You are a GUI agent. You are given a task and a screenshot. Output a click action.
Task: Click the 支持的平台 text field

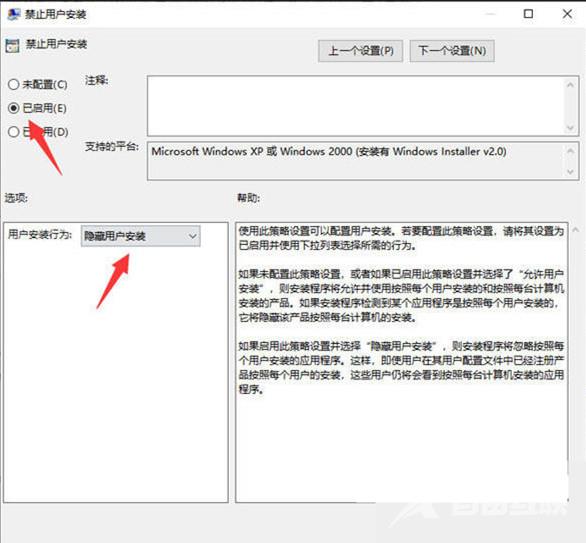tap(355, 161)
